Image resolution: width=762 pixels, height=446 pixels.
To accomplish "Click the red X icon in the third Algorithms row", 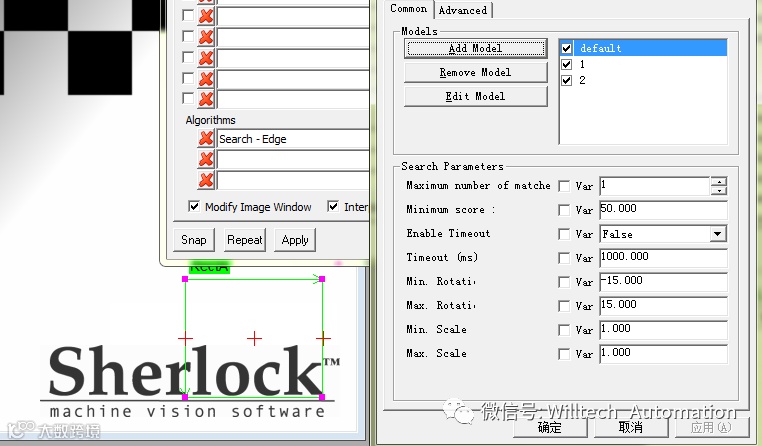I will pyautogui.click(x=206, y=180).
